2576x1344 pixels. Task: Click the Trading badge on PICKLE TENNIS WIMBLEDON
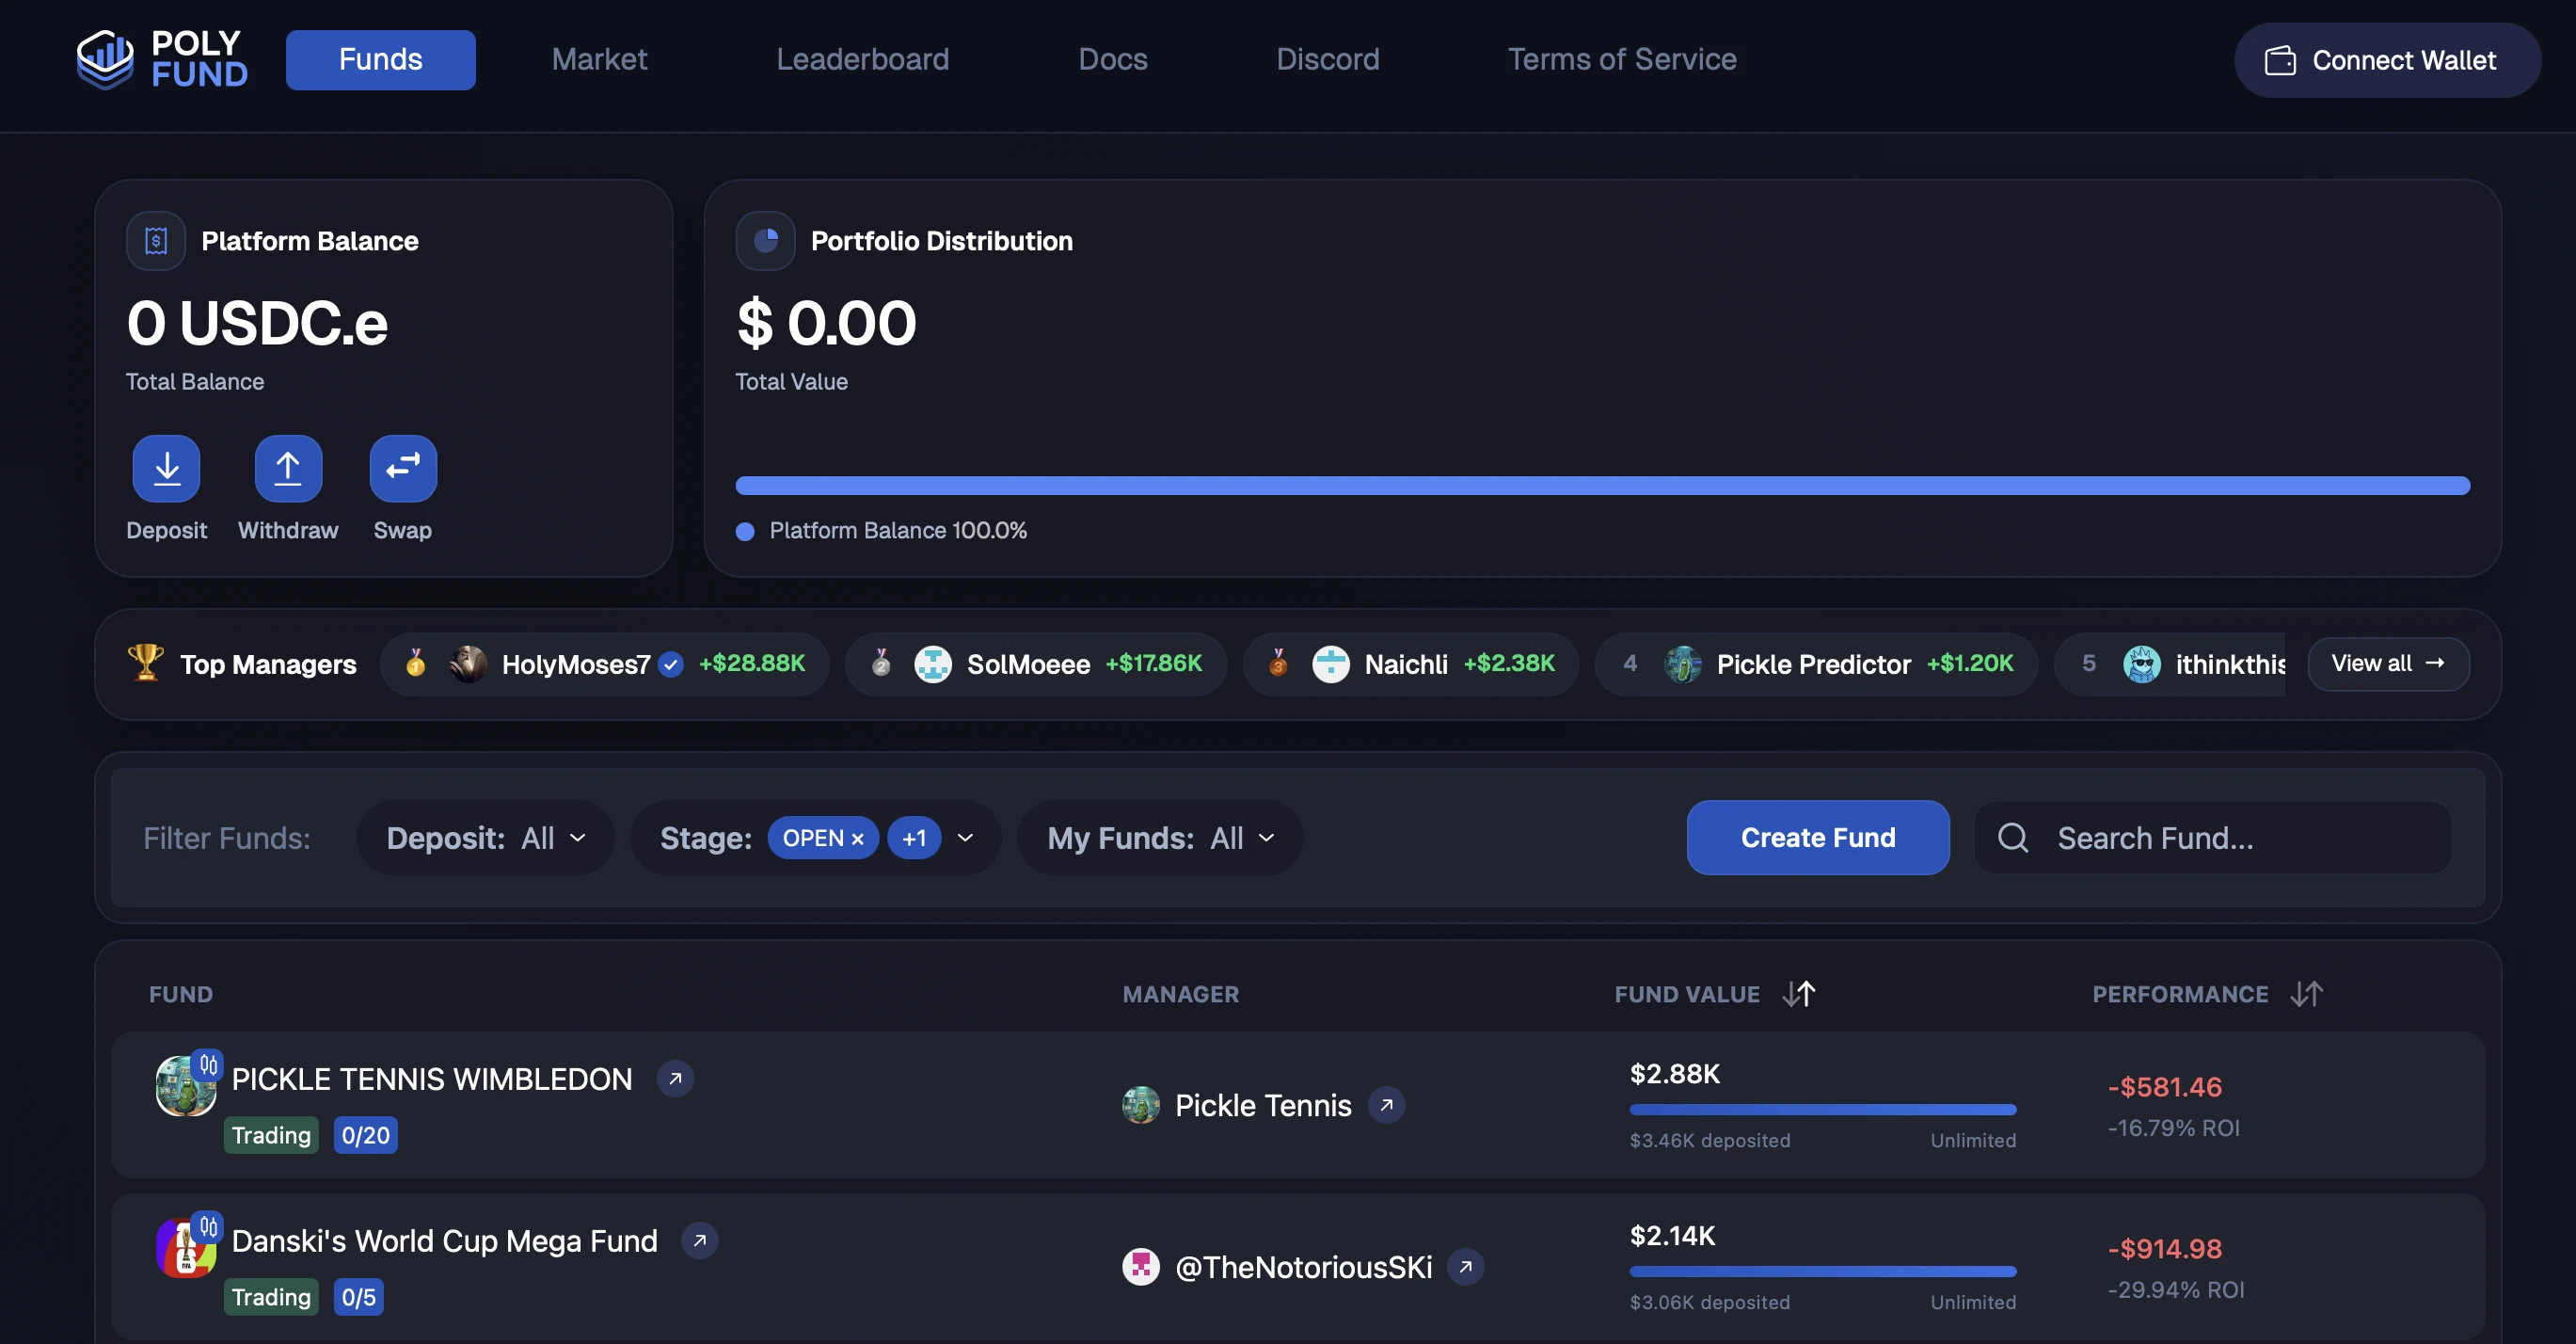[x=271, y=1135]
